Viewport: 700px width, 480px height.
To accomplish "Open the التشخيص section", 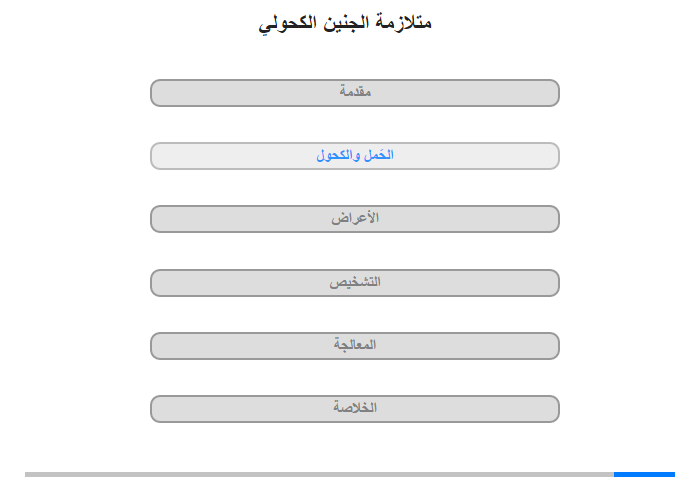I will coord(355,283).
